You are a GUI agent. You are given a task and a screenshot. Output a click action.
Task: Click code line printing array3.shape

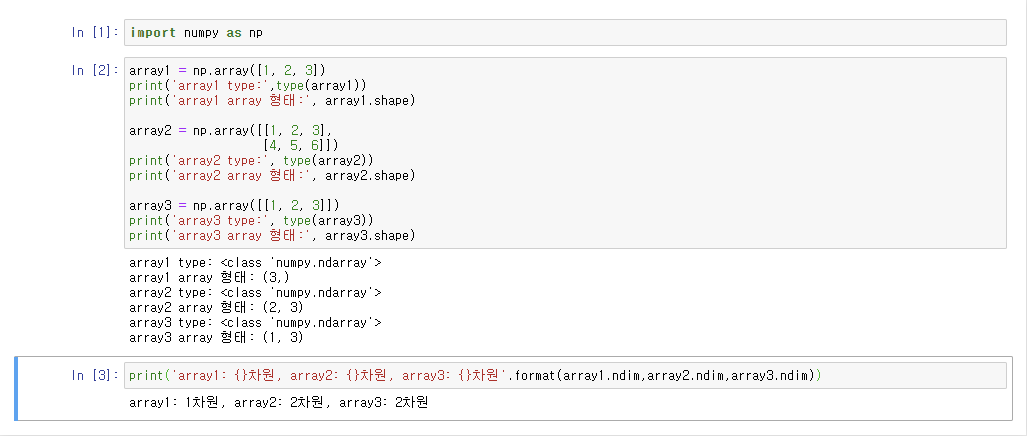(272, 236)
